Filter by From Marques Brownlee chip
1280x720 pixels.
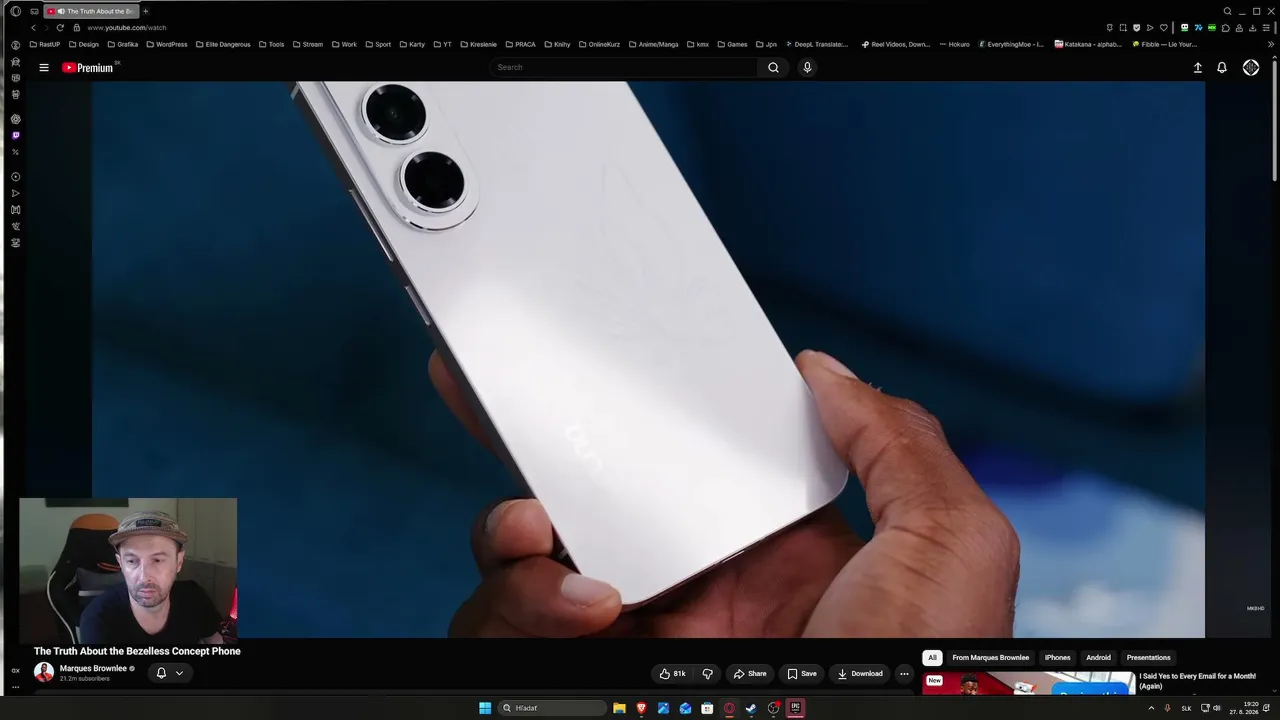990,658
